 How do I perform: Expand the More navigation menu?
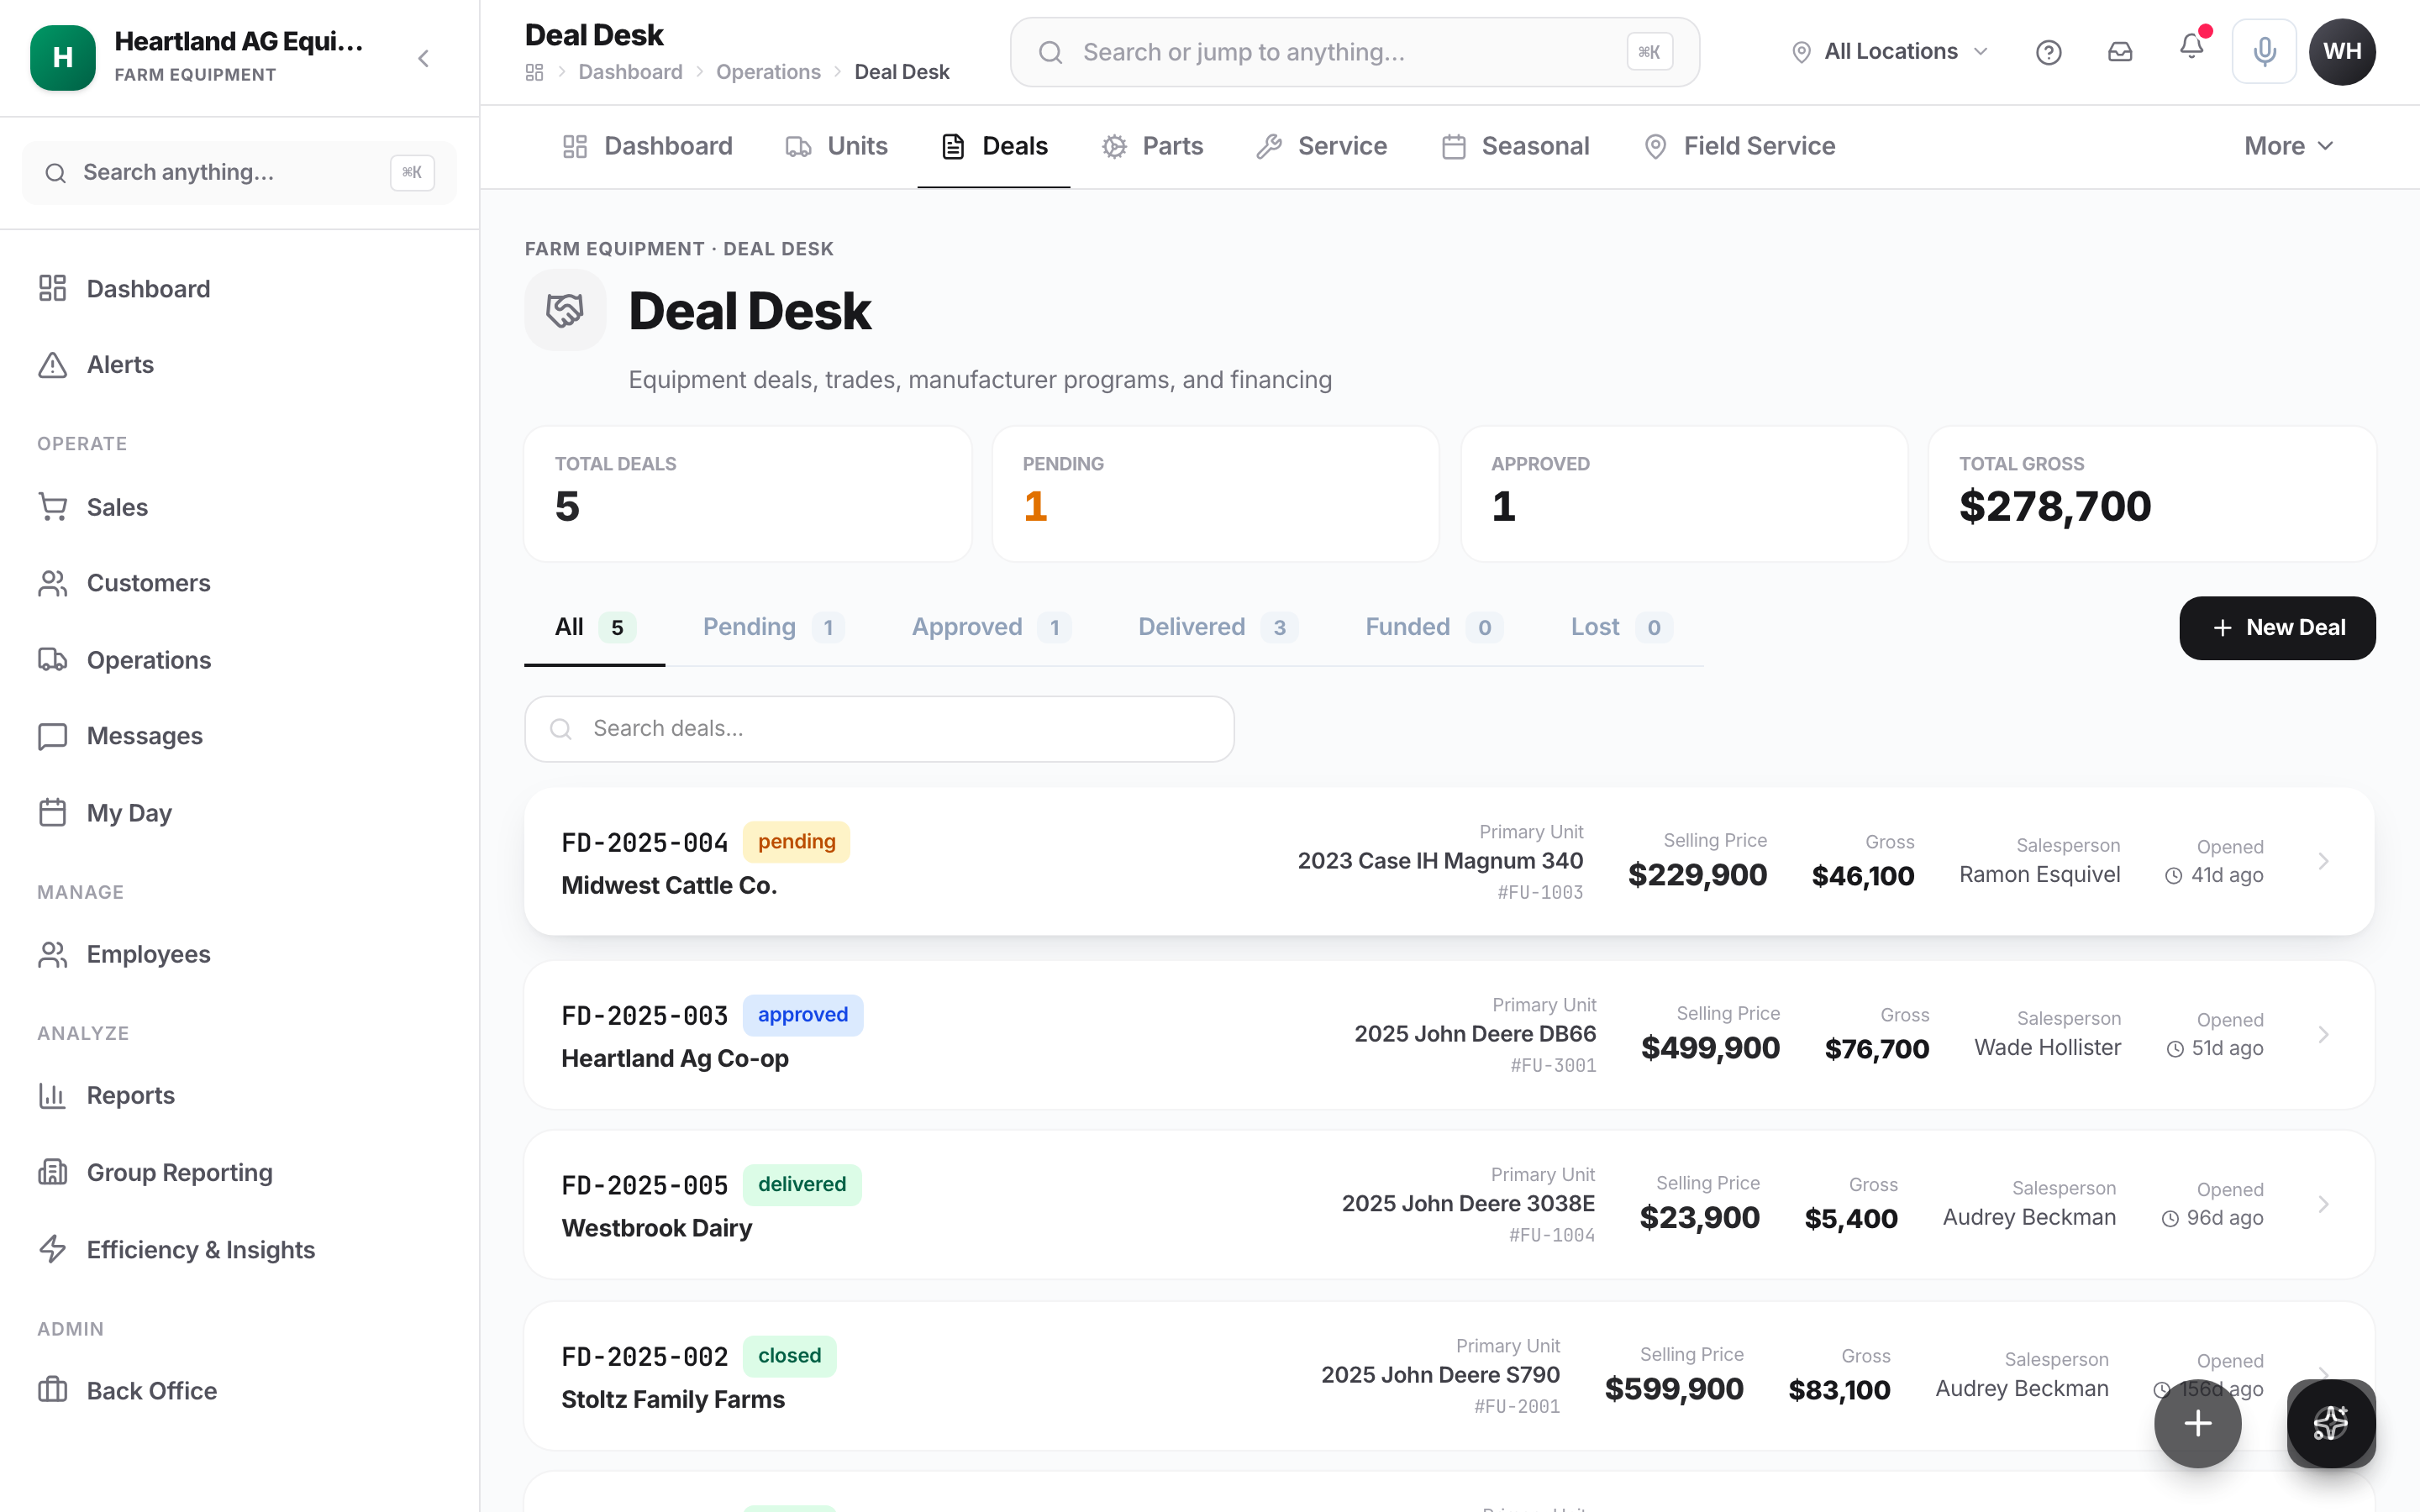2288,146
